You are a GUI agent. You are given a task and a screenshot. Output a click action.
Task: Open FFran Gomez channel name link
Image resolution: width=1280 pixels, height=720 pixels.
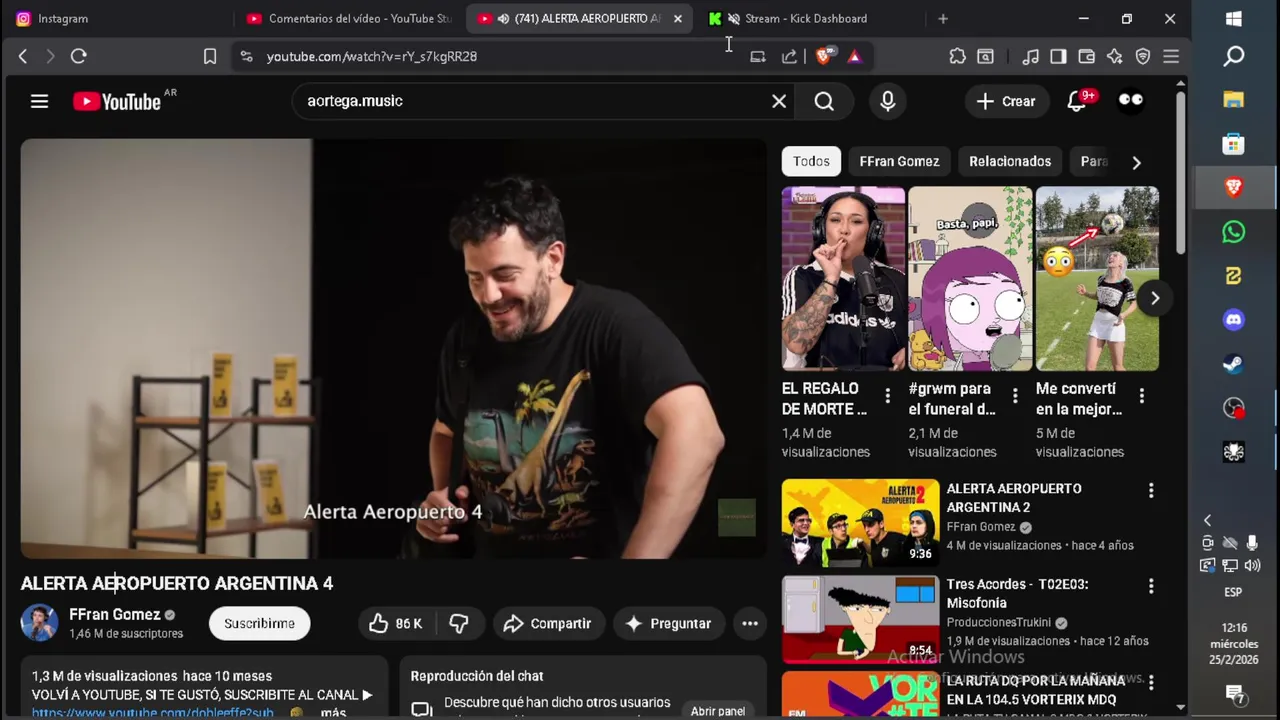[x=115, y=614]
